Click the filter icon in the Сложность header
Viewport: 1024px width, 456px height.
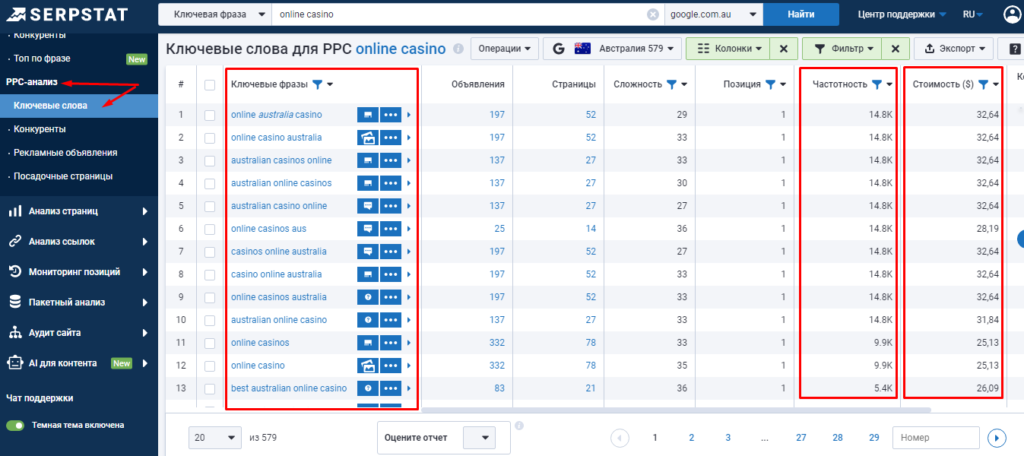click(671, 84)
